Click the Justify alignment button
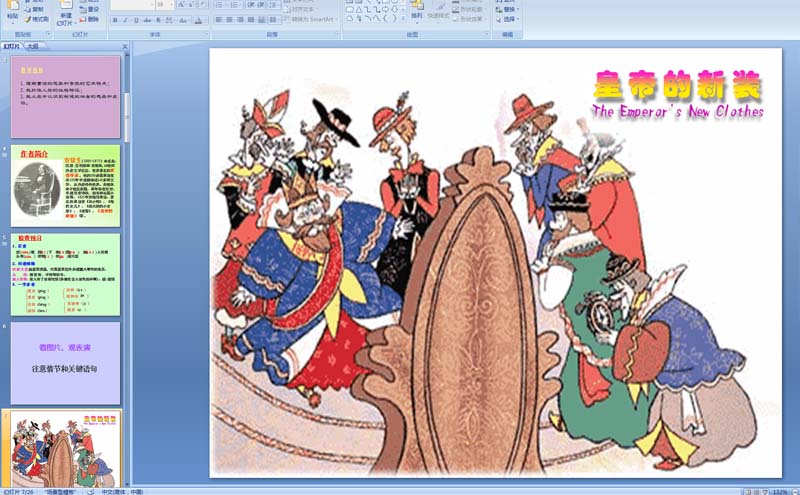Image resolution: width=800 pixels, height=495 pixels. pyautogui.click(x=251, y=20)
